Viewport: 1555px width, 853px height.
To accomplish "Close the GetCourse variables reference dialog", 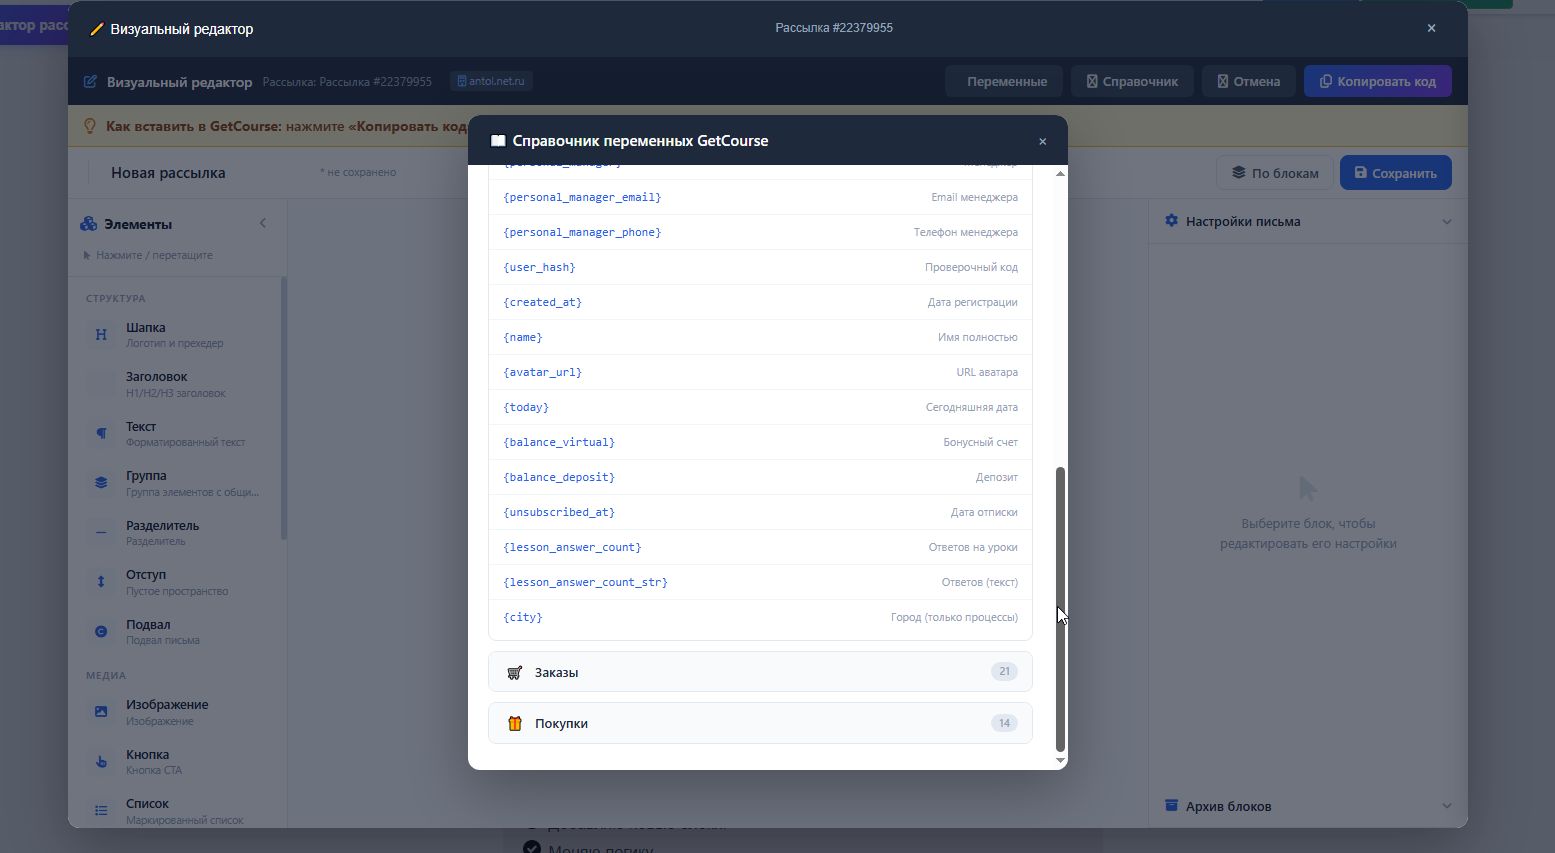I will (1042, 142).
